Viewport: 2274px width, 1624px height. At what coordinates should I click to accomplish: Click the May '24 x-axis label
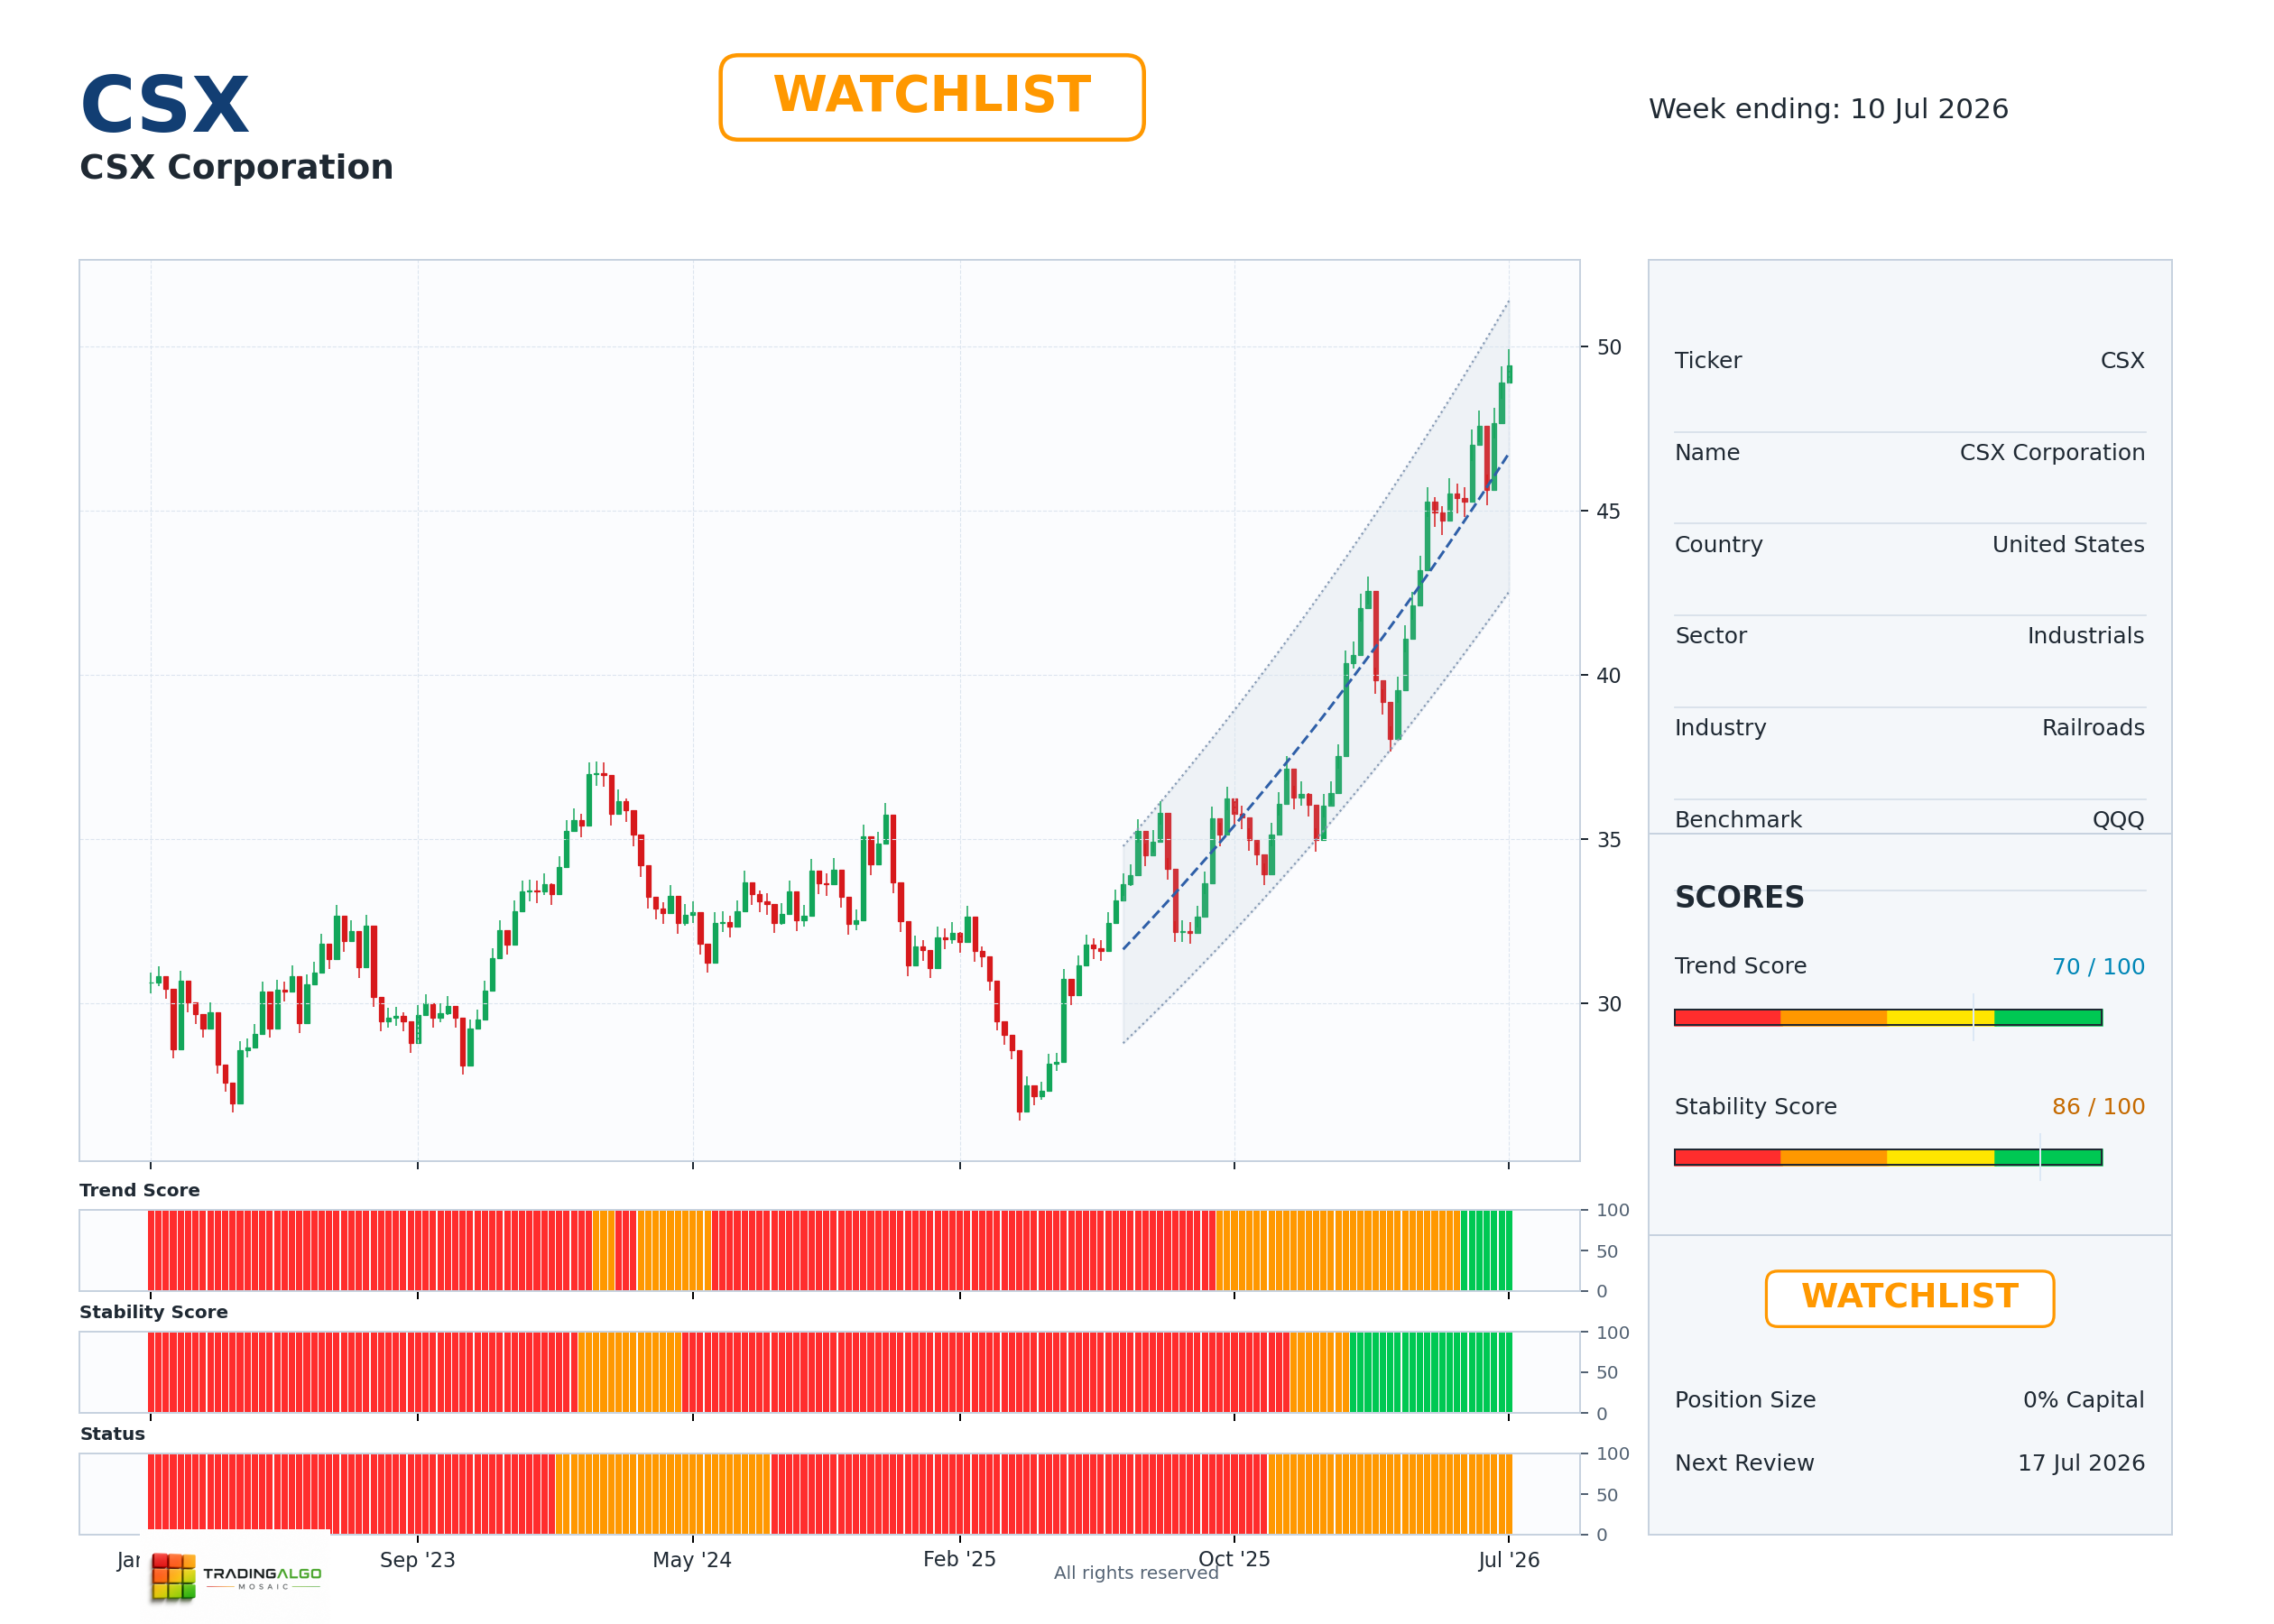pyautogui.click(x=692, y=1560)
